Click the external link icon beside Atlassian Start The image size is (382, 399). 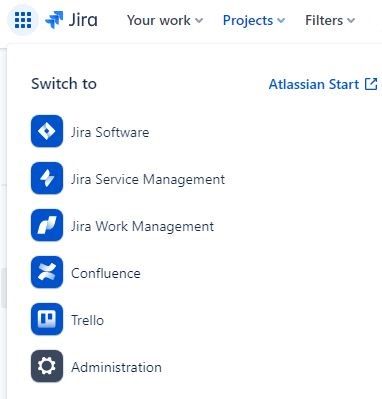click(371, 84)
